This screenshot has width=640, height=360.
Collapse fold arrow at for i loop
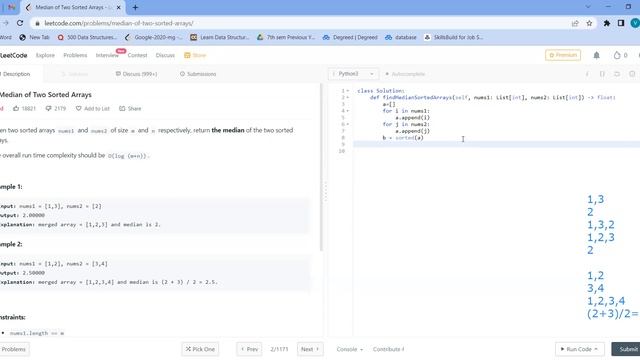[348, 111]
